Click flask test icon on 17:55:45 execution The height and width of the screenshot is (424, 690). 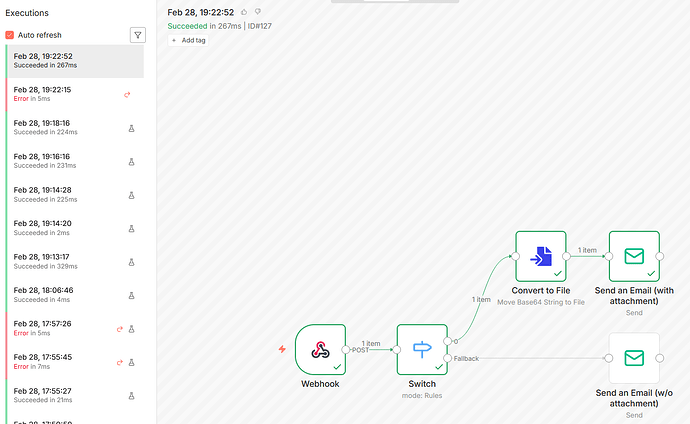coord(131,362)
